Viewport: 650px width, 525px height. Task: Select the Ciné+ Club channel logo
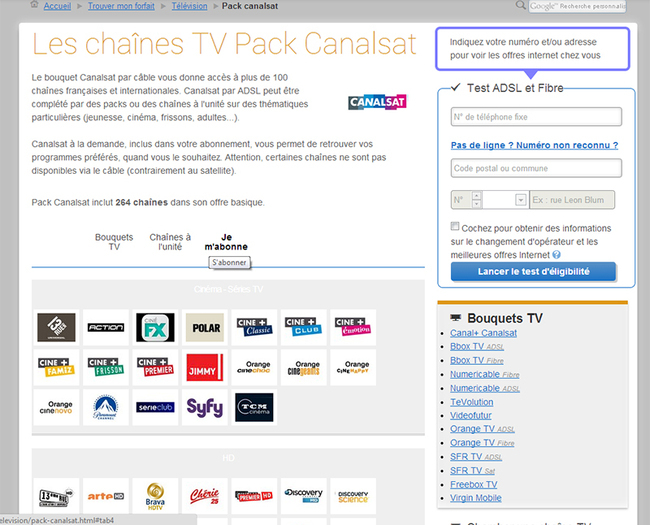point(304,328)
